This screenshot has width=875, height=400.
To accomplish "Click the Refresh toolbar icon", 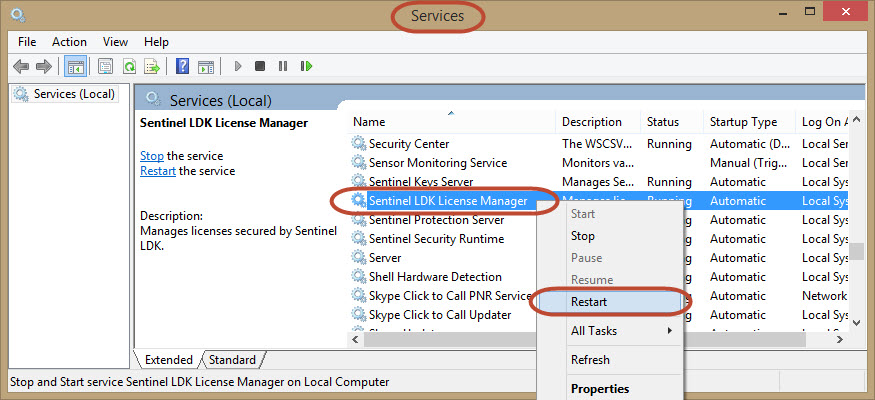I will [129, 67].
